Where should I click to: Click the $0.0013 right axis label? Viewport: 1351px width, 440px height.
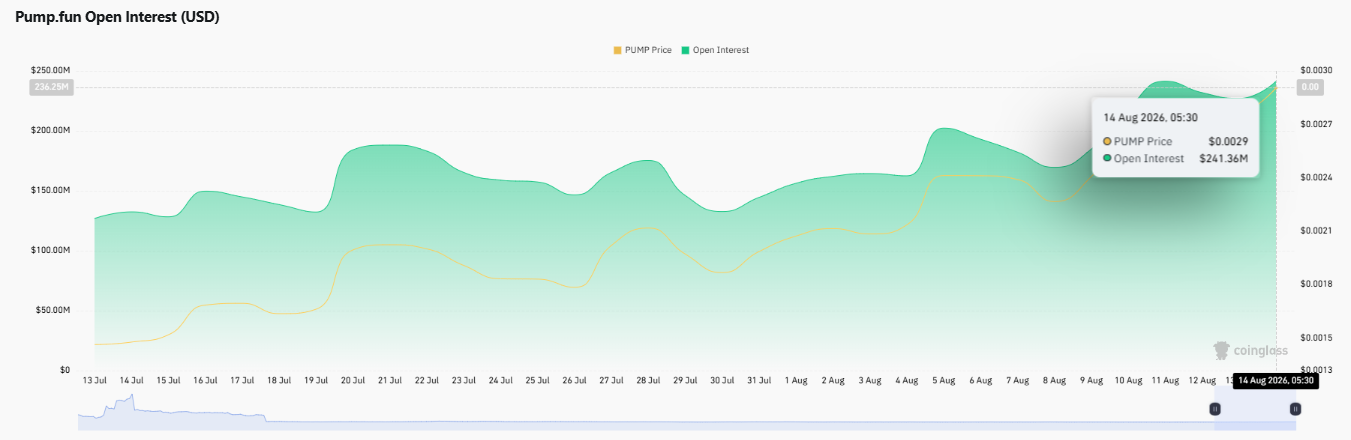coord(1315,370)
